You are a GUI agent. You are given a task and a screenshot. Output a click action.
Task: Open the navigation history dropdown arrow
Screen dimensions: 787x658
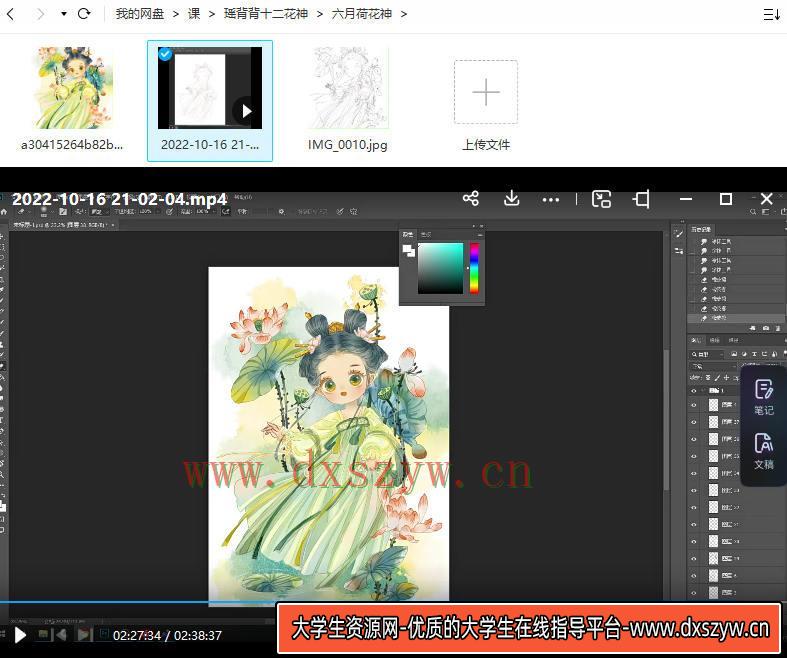[64, 14]
